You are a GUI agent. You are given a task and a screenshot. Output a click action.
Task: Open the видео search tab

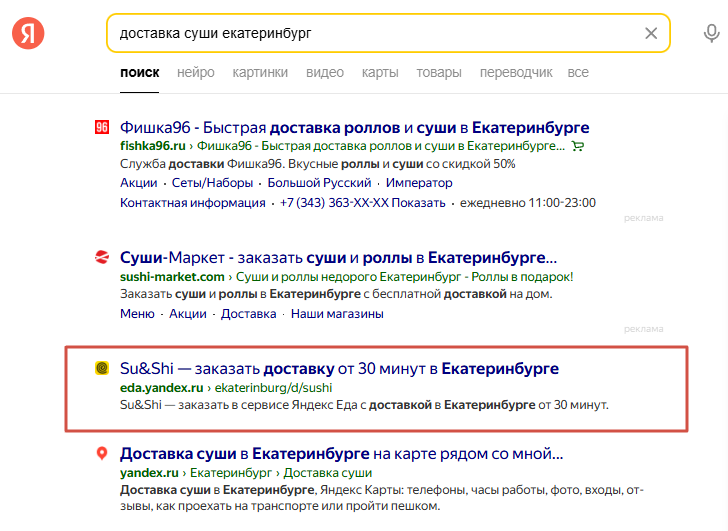click(x=325, y=72)
